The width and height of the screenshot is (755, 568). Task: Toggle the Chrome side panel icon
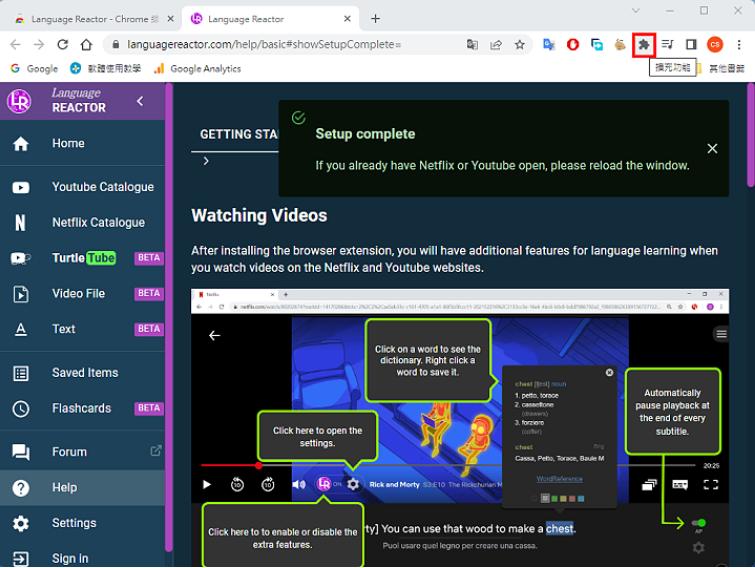pyautogui.click(x=691, y=45)
